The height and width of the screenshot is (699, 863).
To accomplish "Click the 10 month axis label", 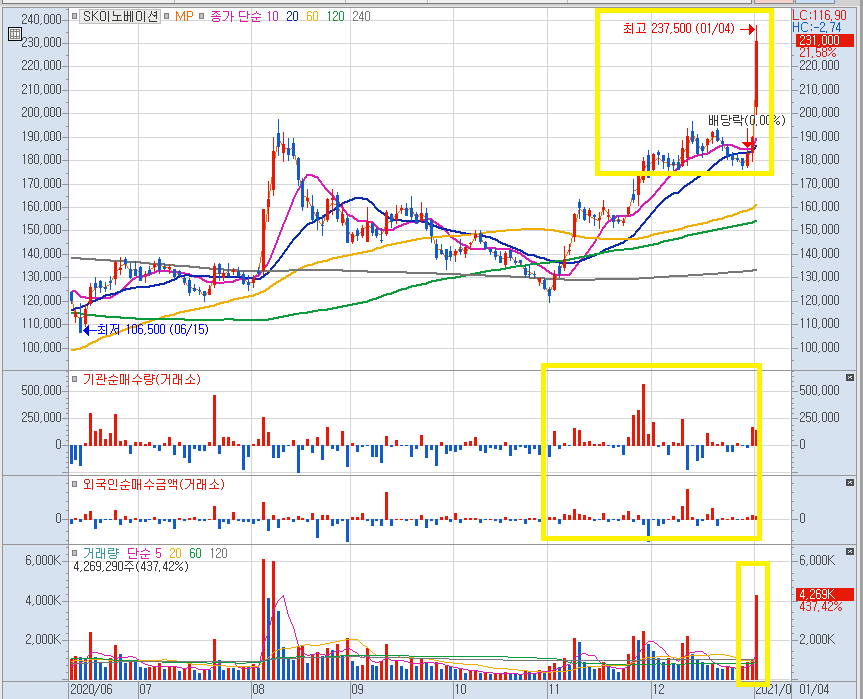I will point(460,690).
